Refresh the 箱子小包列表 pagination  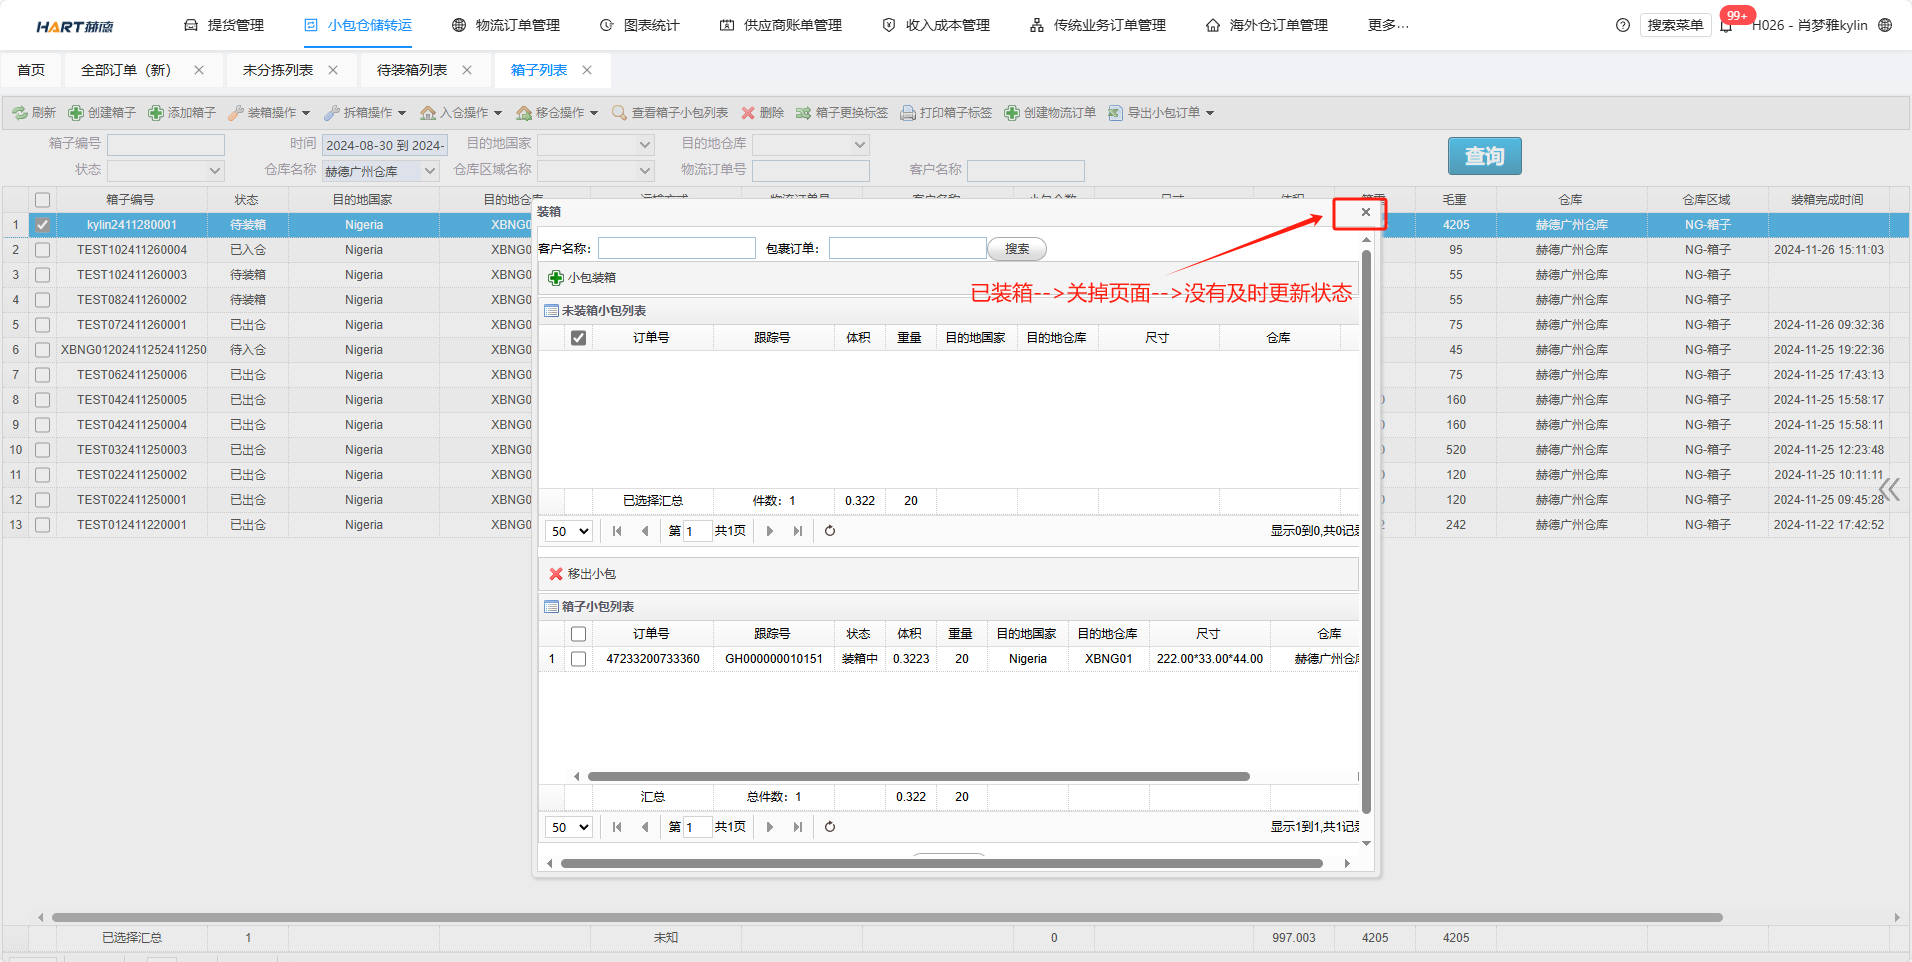click(830, 827)
